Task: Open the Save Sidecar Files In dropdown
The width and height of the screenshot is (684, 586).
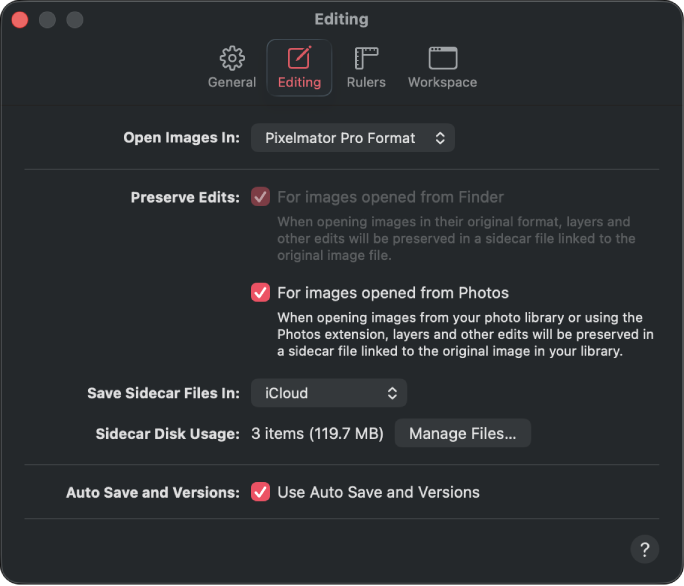Action: 329,393
